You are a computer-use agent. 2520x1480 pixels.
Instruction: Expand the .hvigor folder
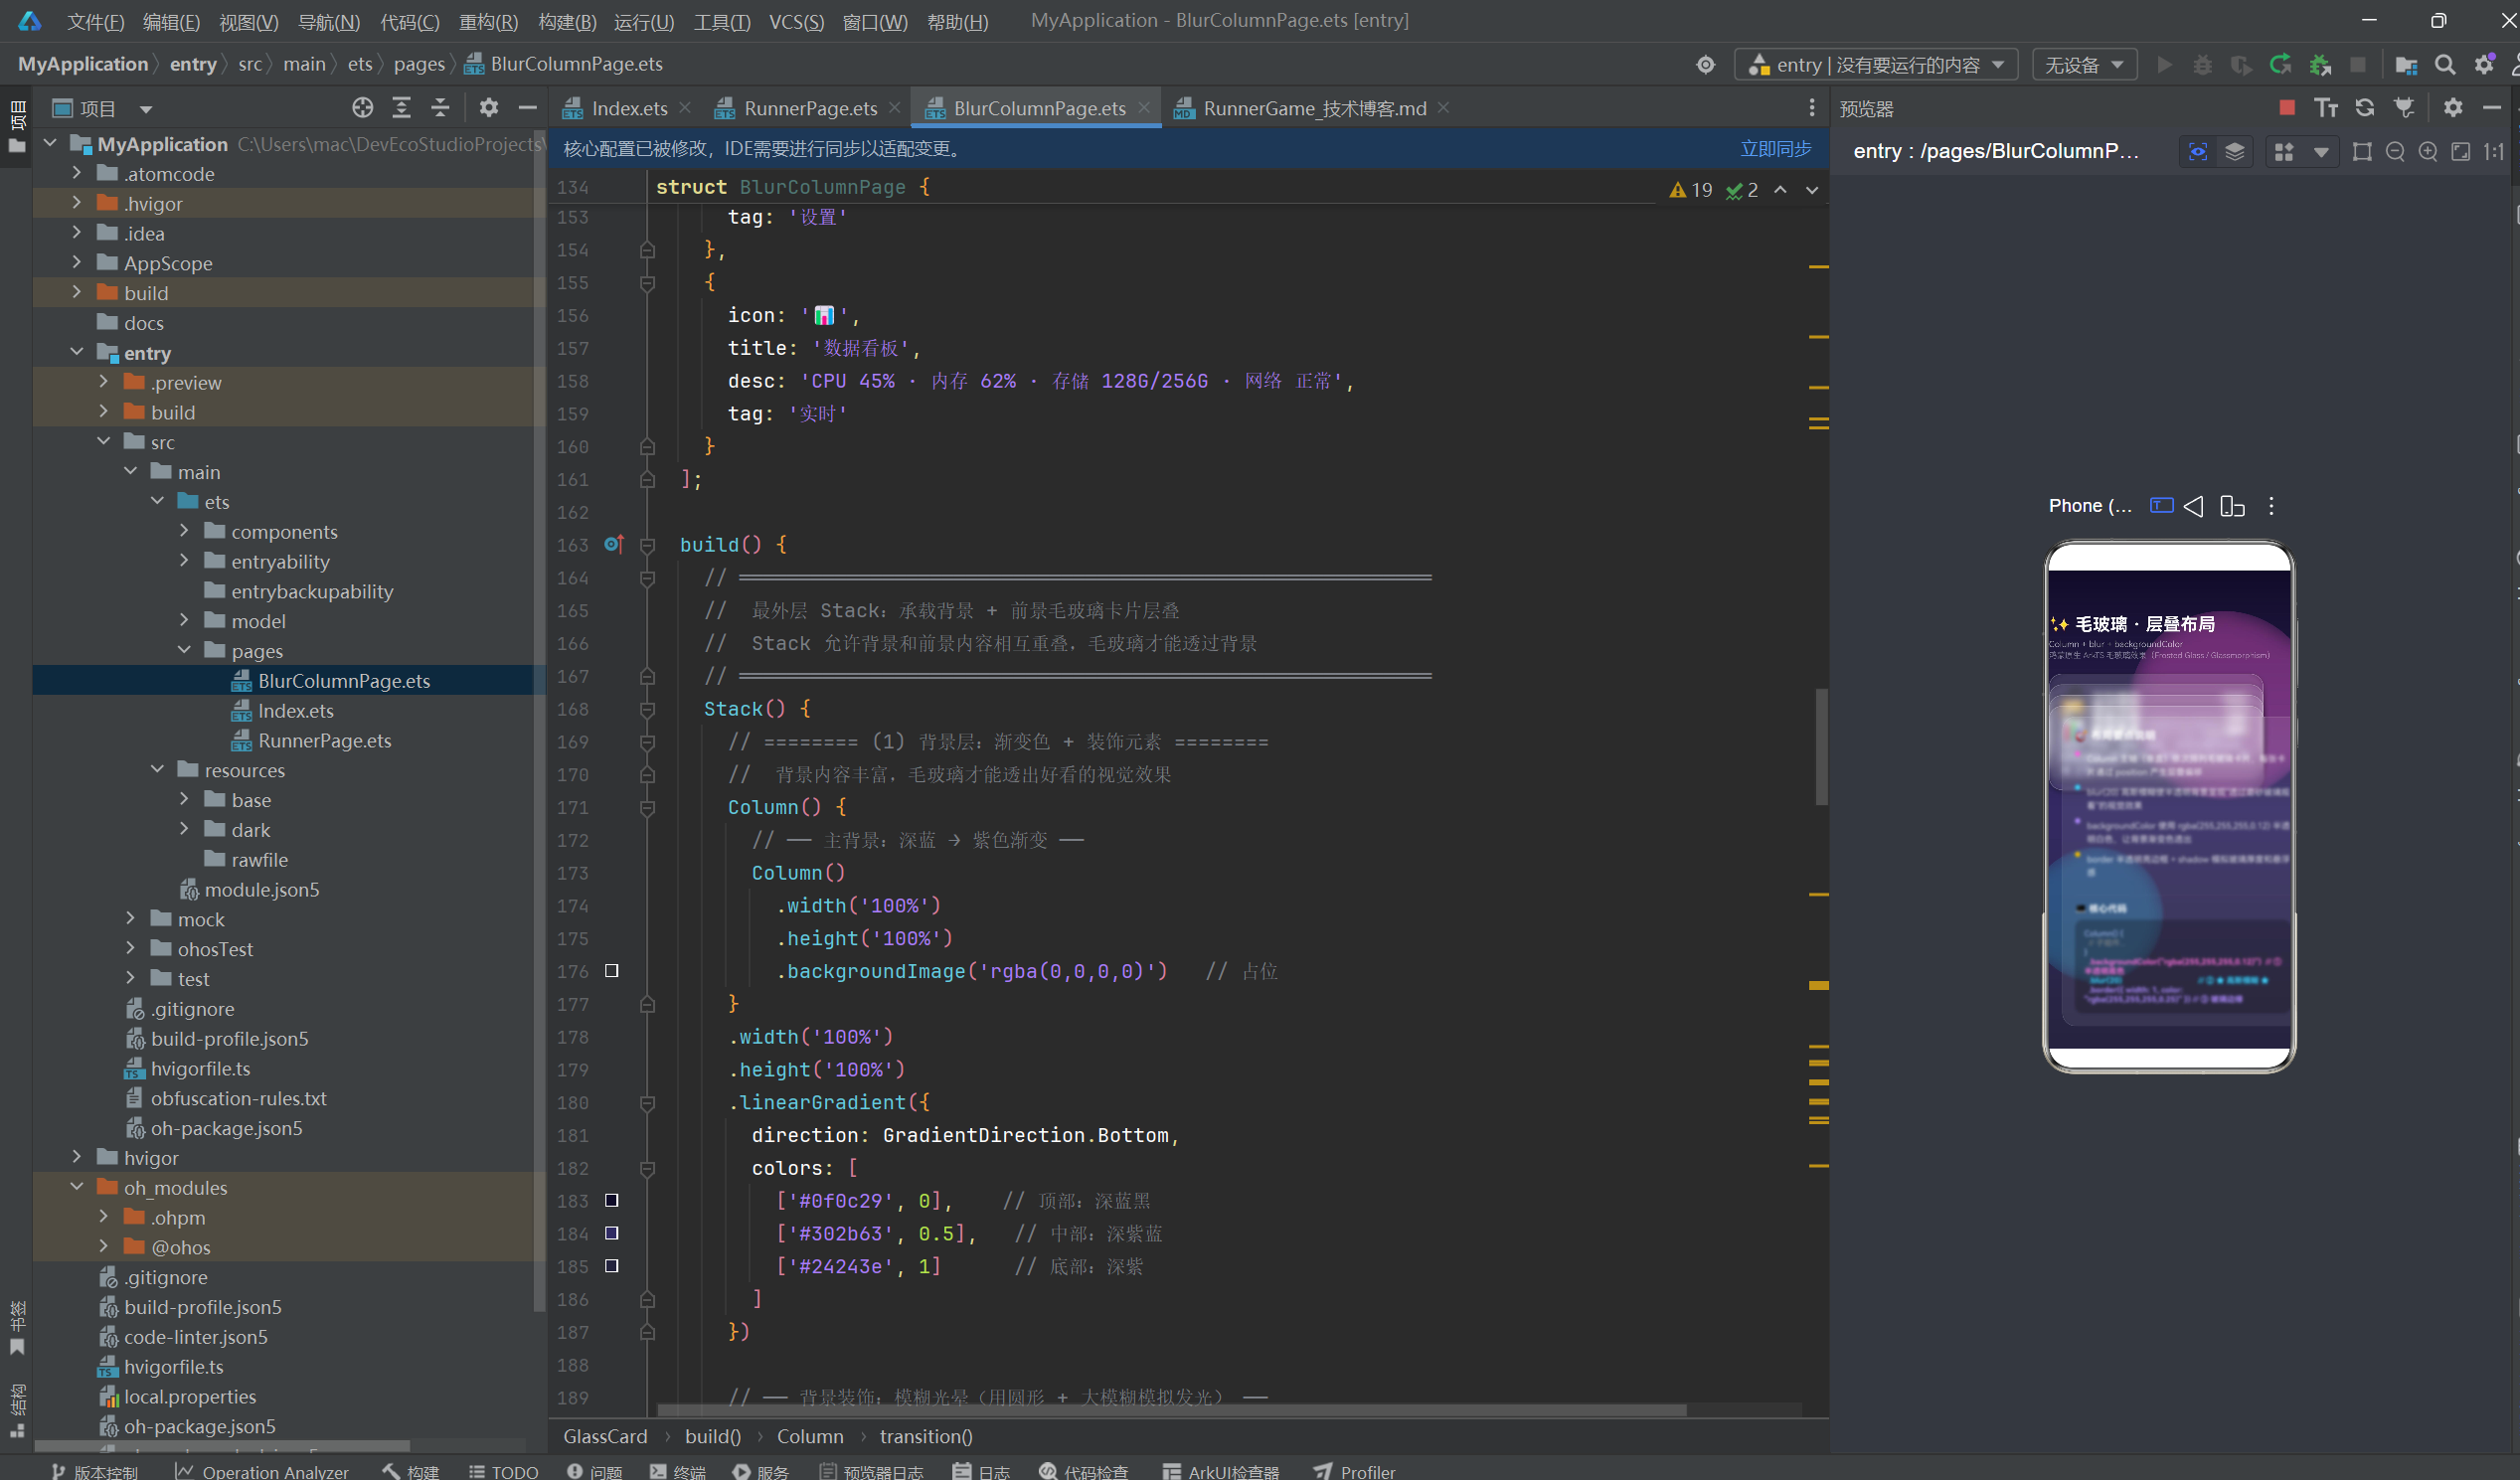coord(77,203)
